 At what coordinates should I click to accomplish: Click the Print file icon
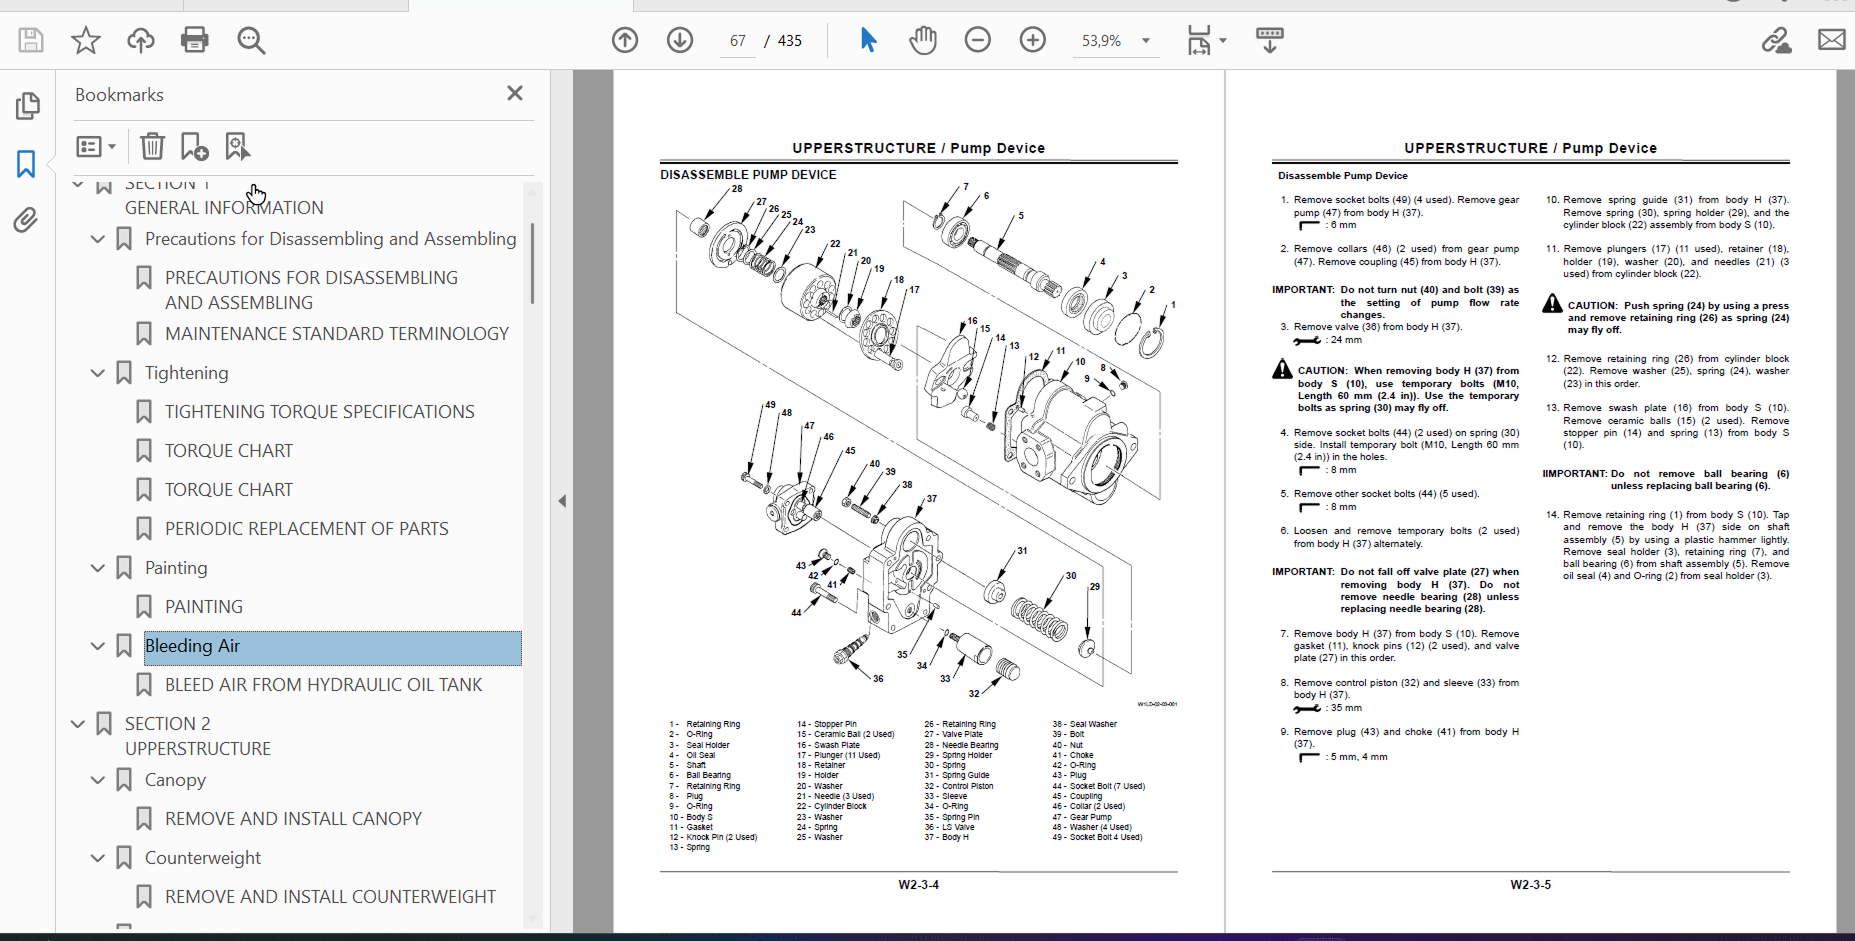(x=194, y=40)
